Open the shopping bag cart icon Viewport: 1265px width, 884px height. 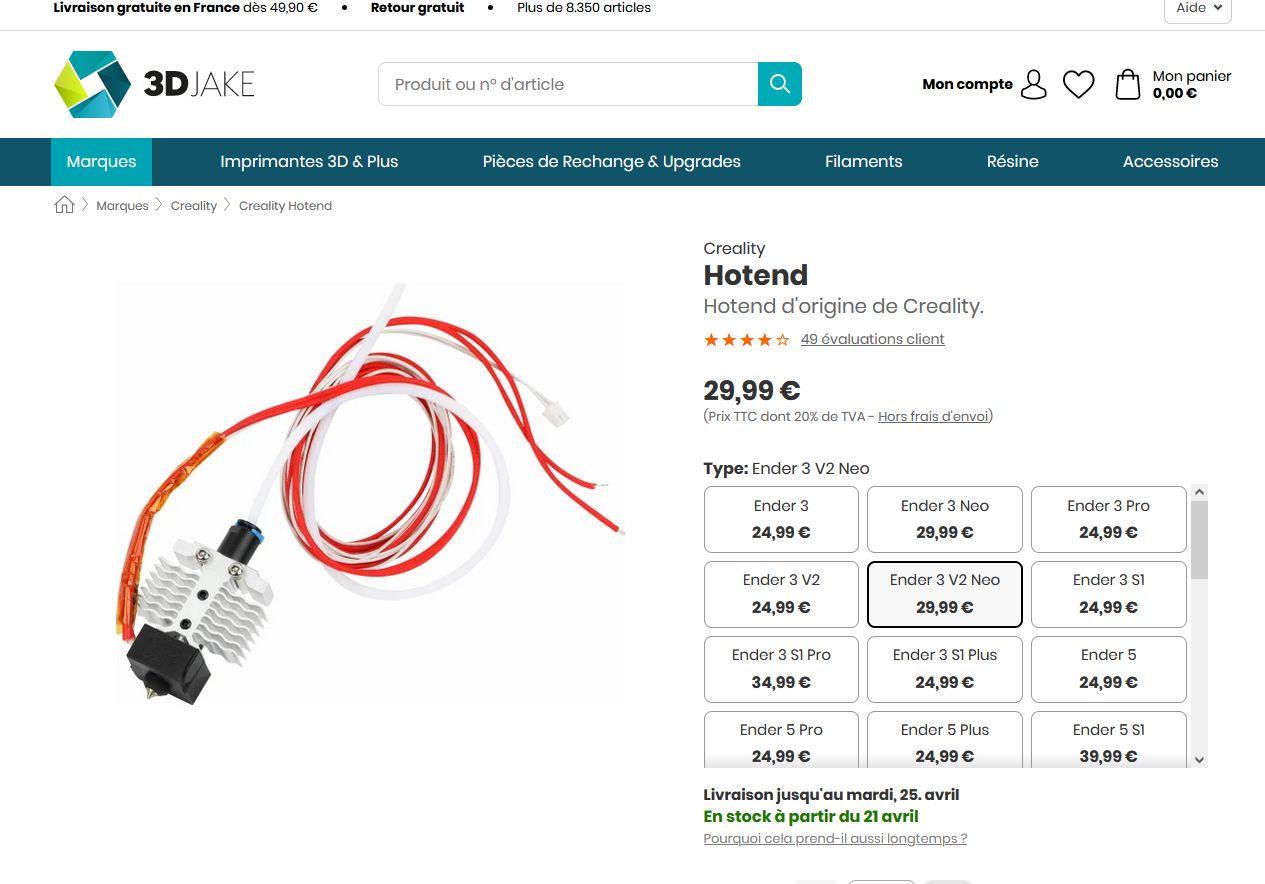click(1127, 84)
